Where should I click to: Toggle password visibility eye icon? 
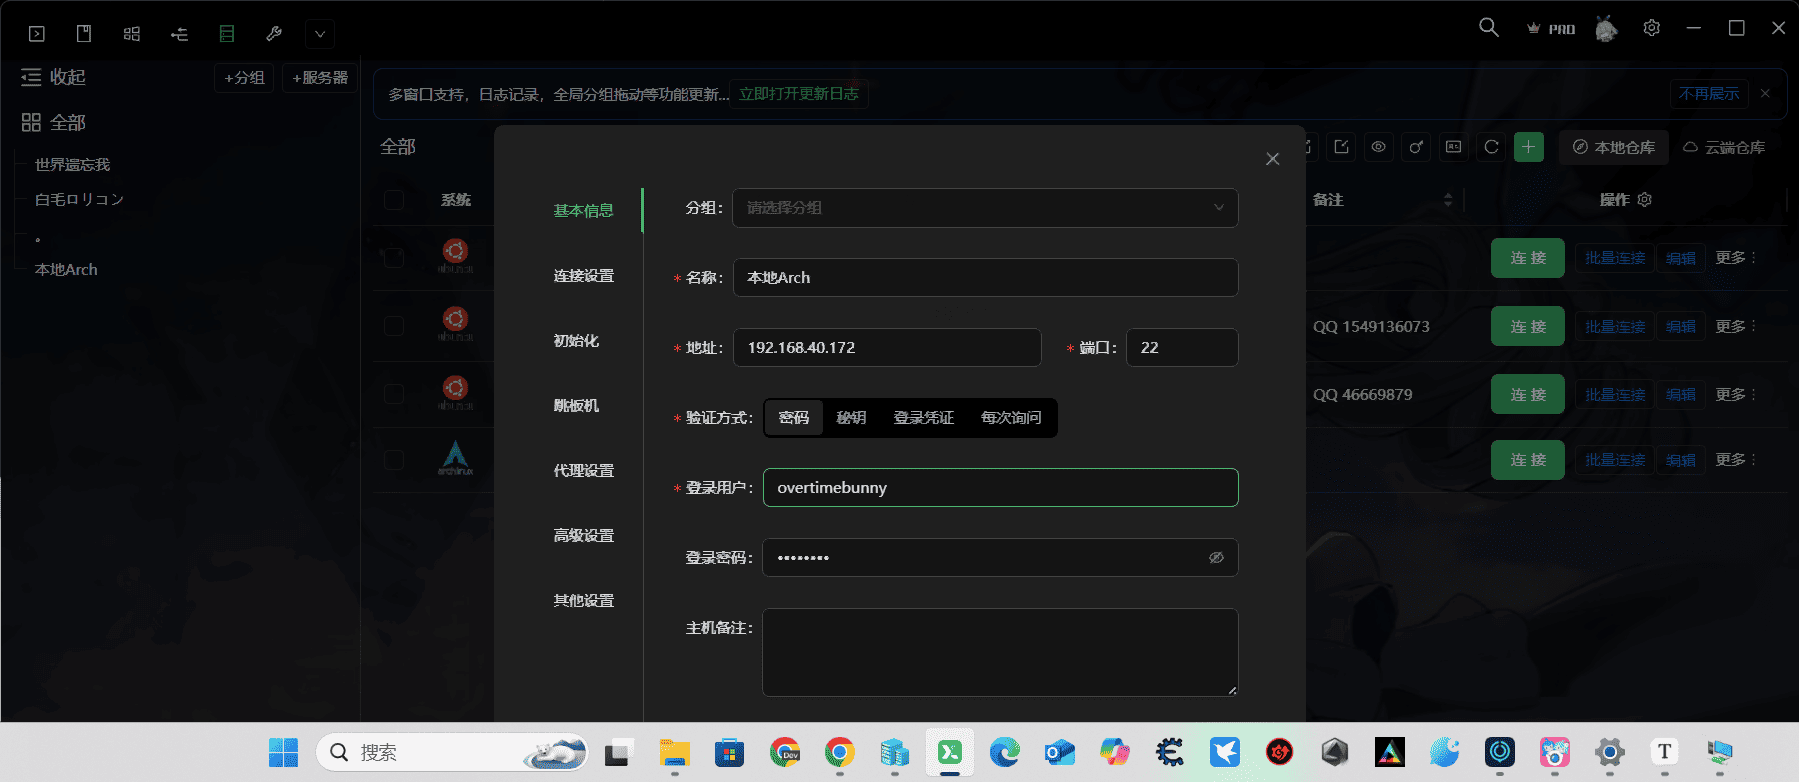(x=1216, y=558)
